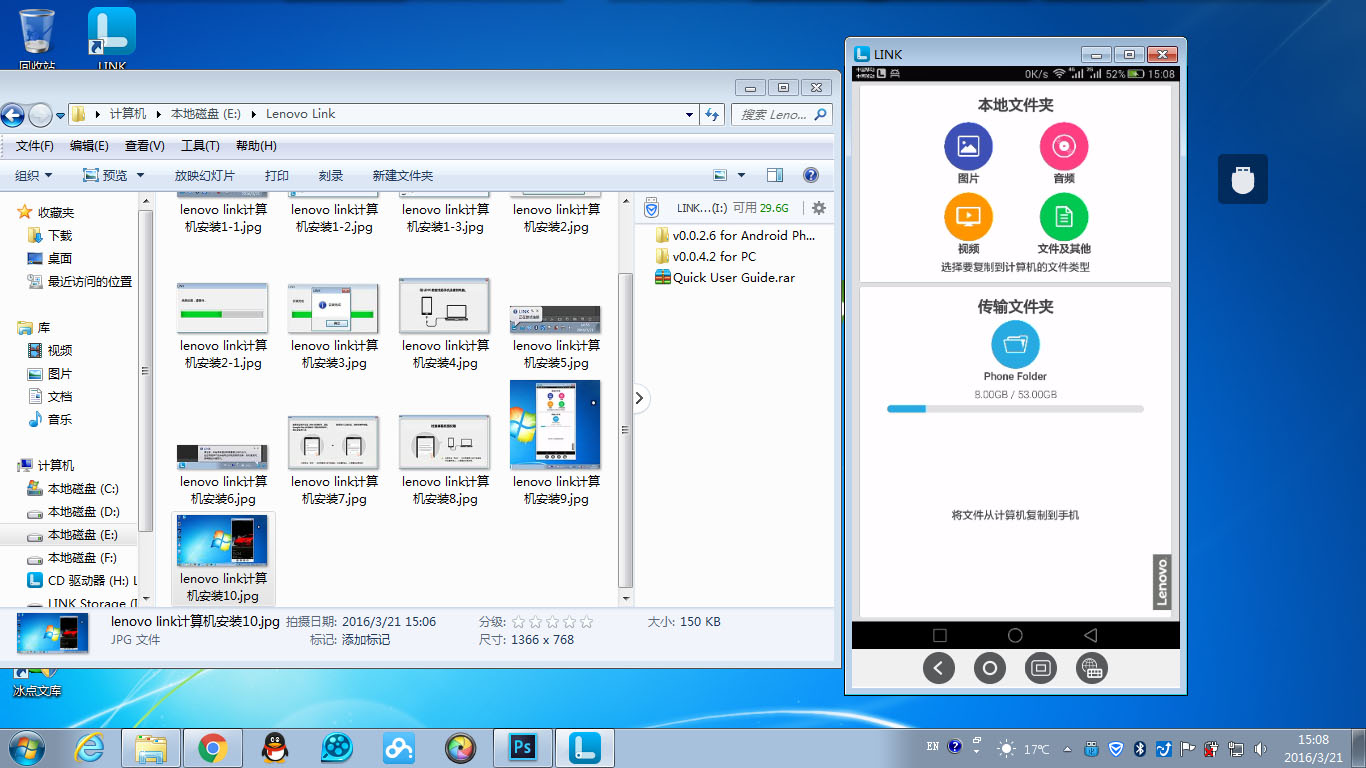This screenshot has width=1366, height=768.
Task: Open QQ from the taskbar
Action: click(274, 747)
